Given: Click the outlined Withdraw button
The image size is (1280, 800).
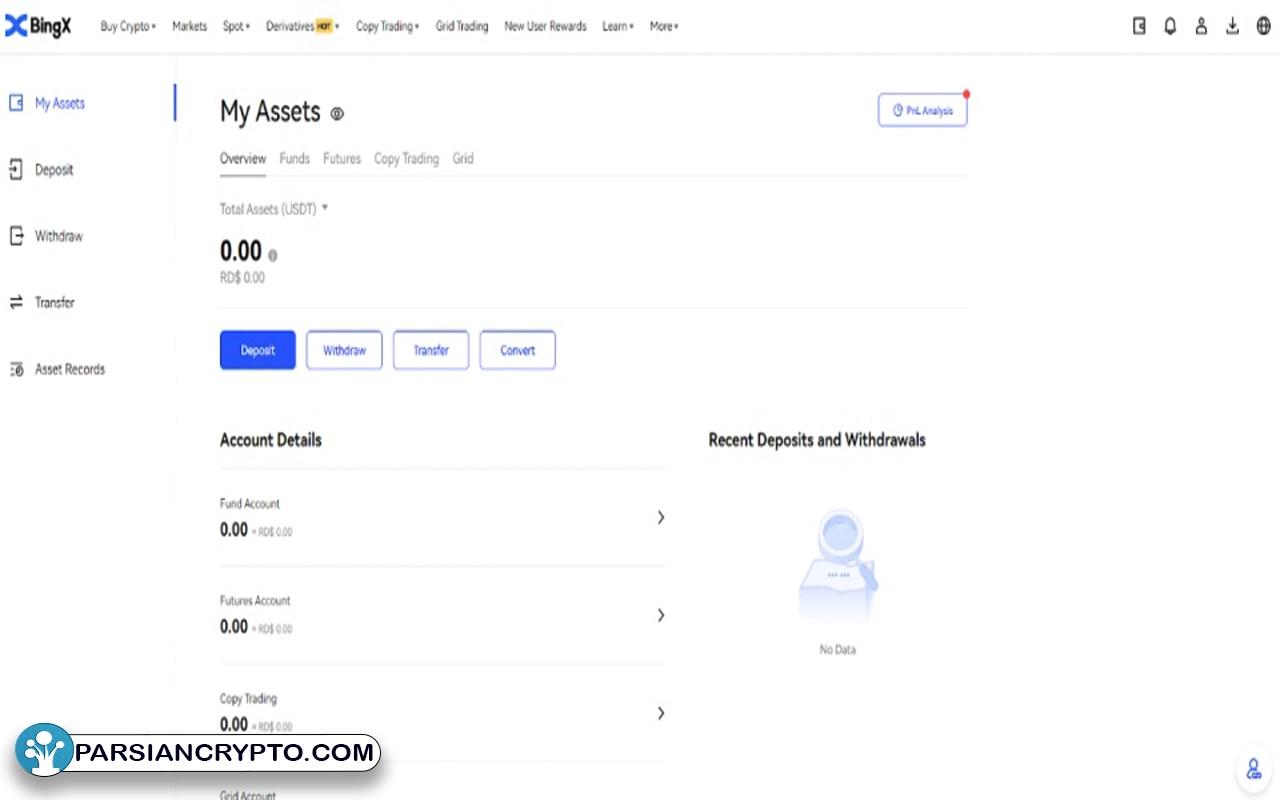Looking at the screenshot, I should pyautogui.click(x=344, y=350).
